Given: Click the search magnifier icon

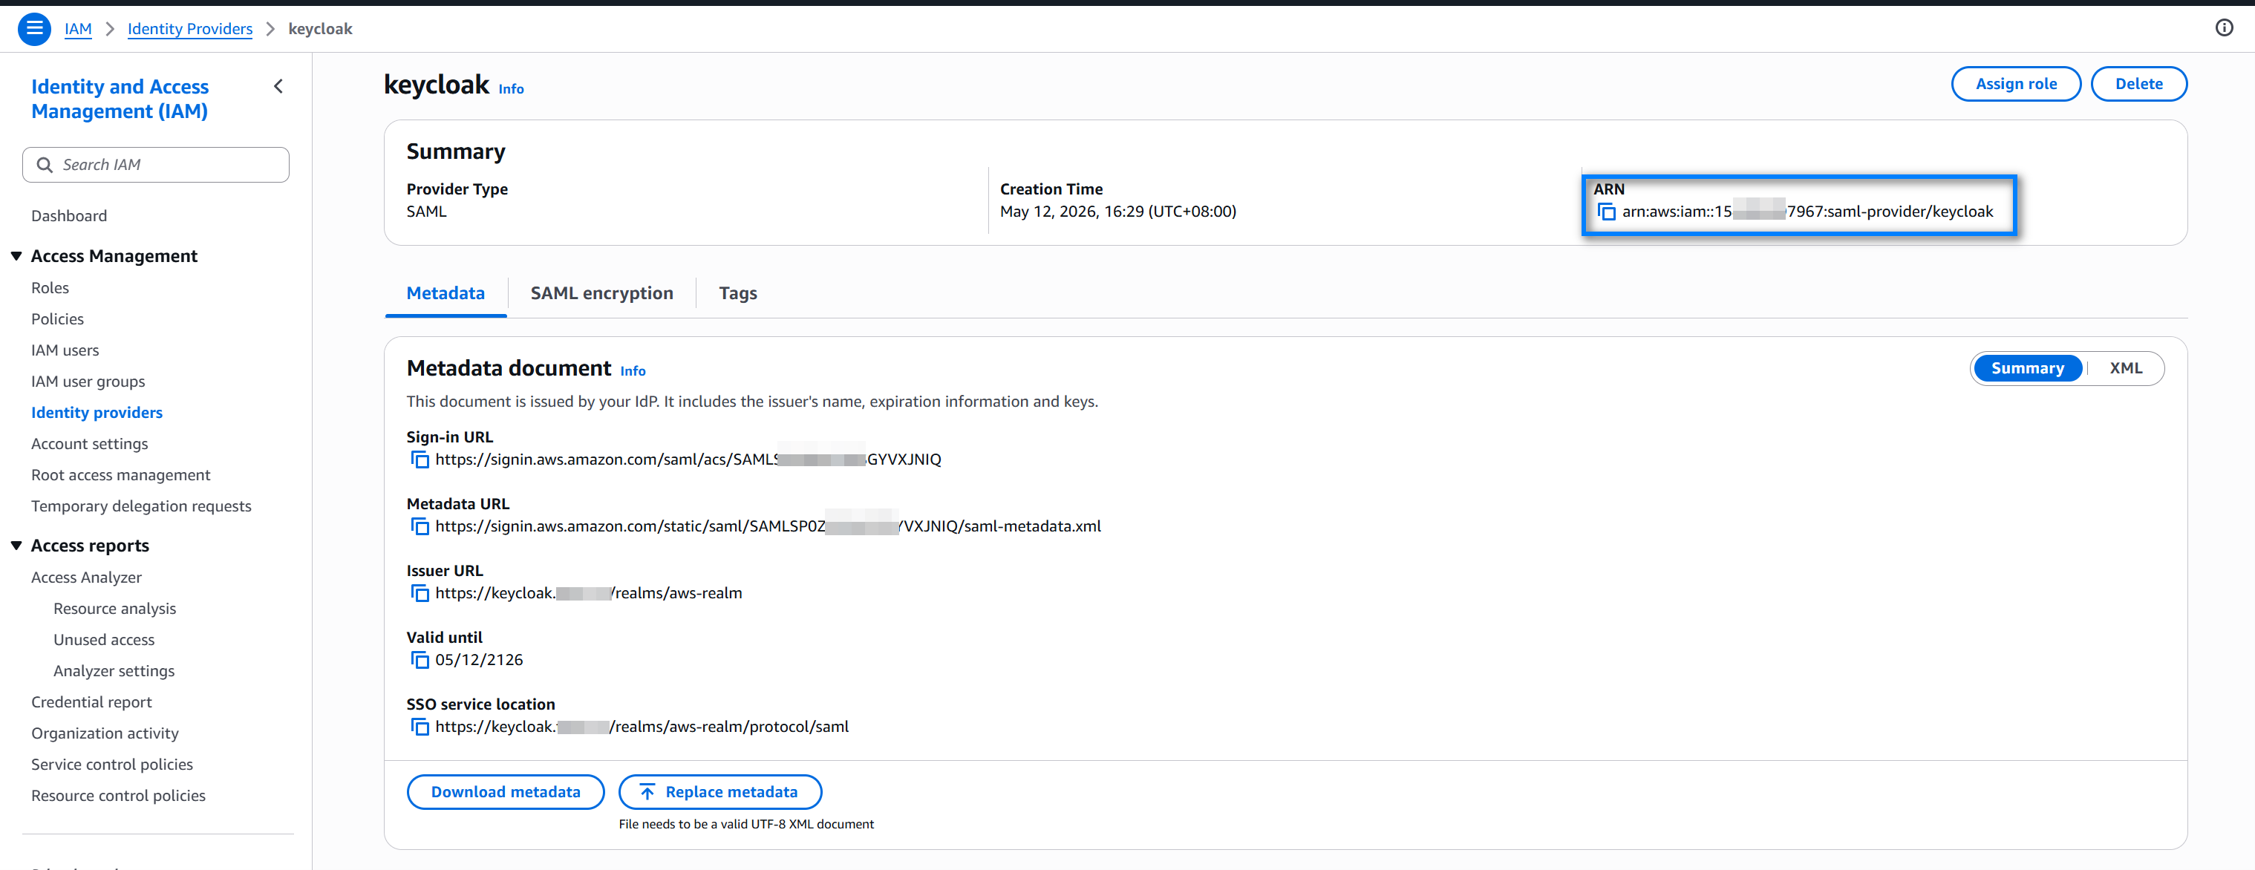Looking at the screenshot, I should (44, 165).
